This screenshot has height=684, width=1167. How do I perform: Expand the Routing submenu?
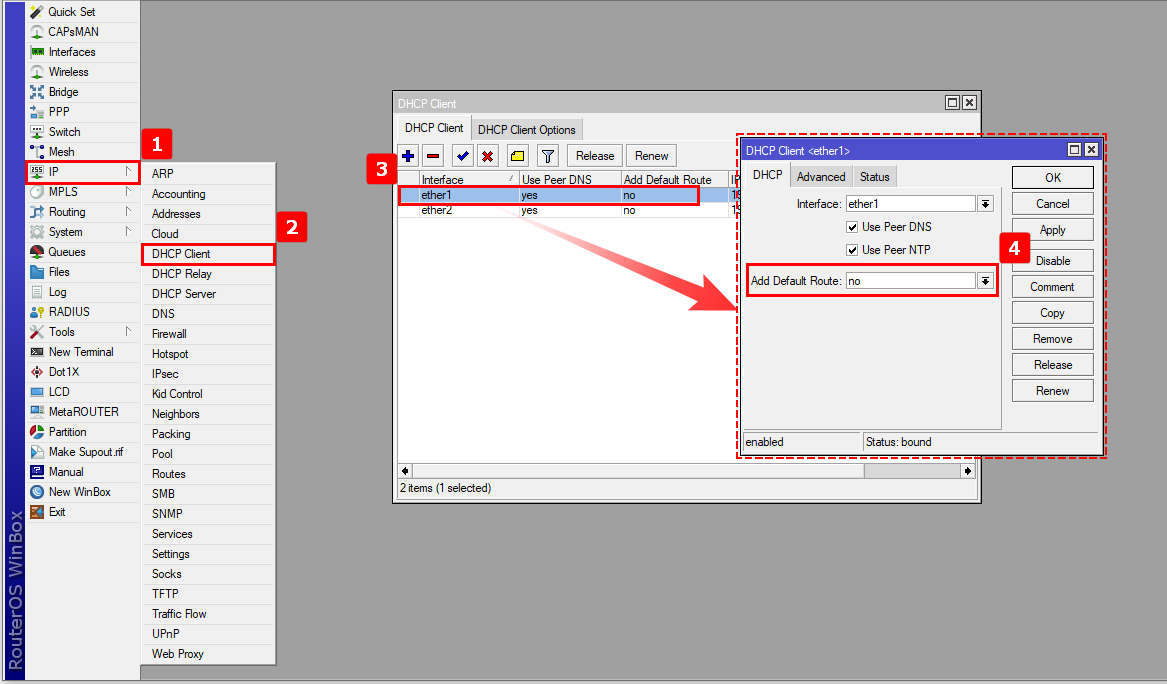coord(128,212)
